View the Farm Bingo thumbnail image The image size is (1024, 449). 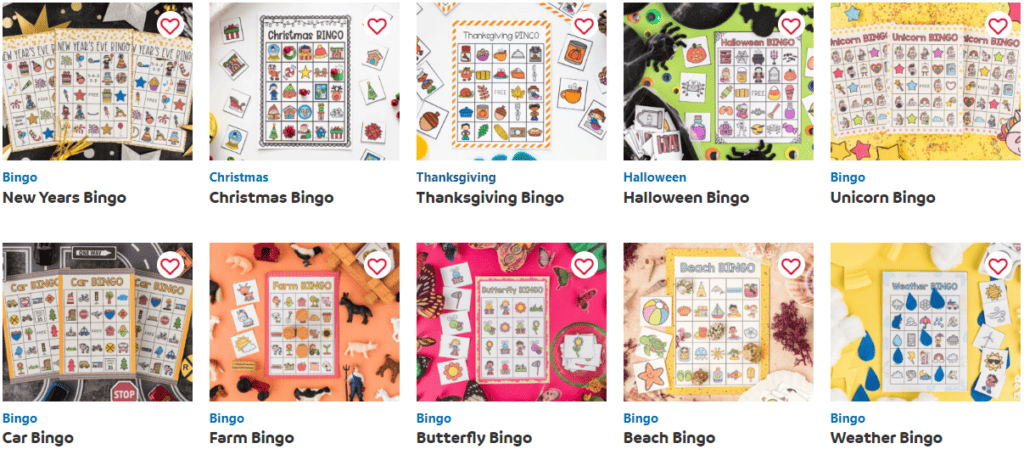pos(304,322)
